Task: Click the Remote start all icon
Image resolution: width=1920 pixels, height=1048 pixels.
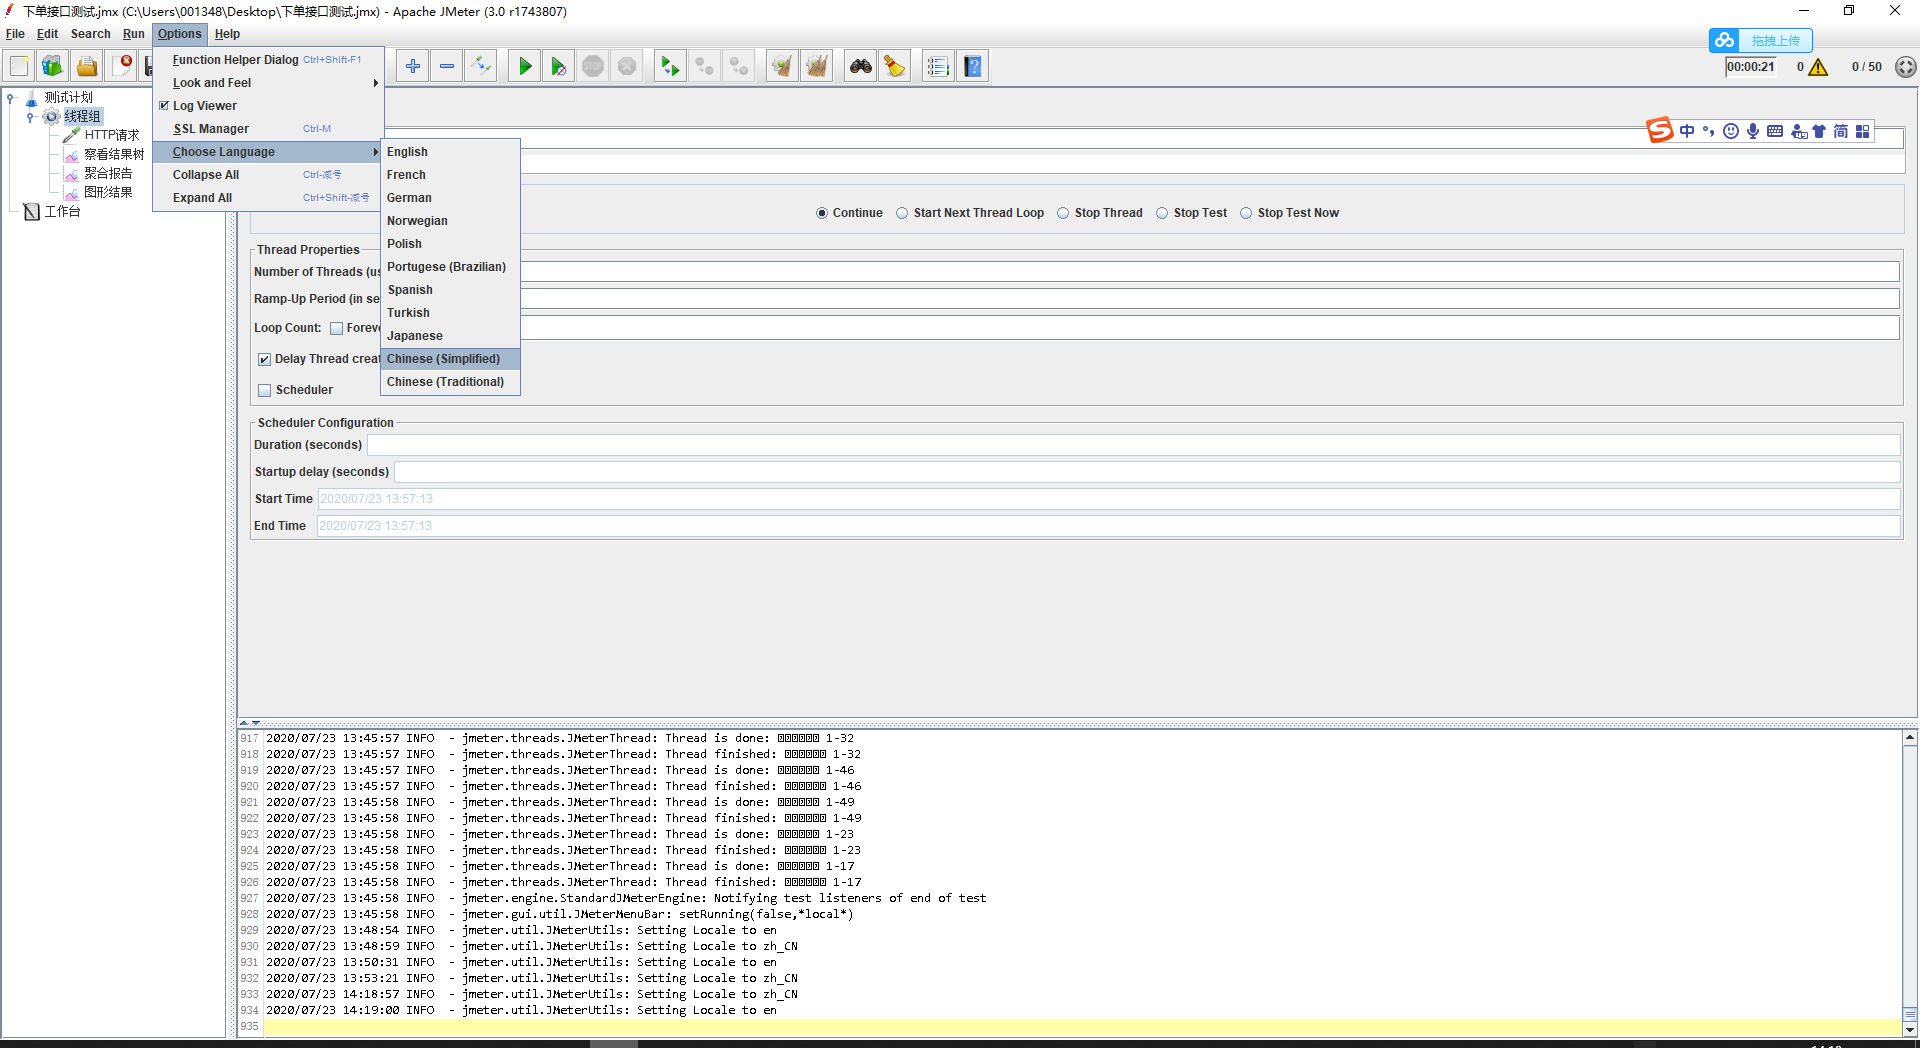Action: pos(669,66)
